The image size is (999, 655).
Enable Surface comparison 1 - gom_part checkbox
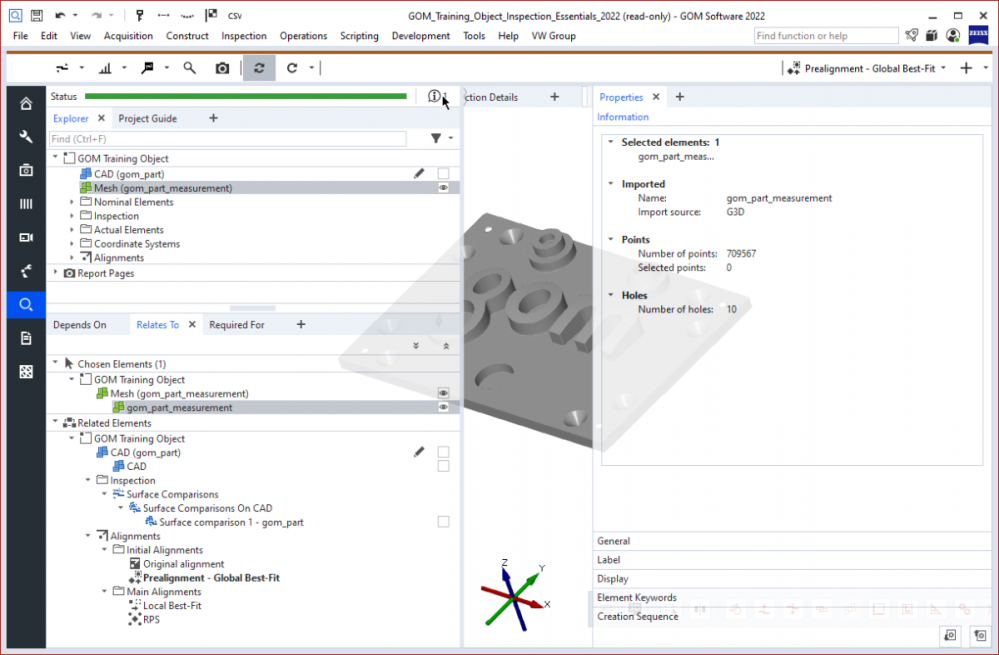[x=443, y=522]
